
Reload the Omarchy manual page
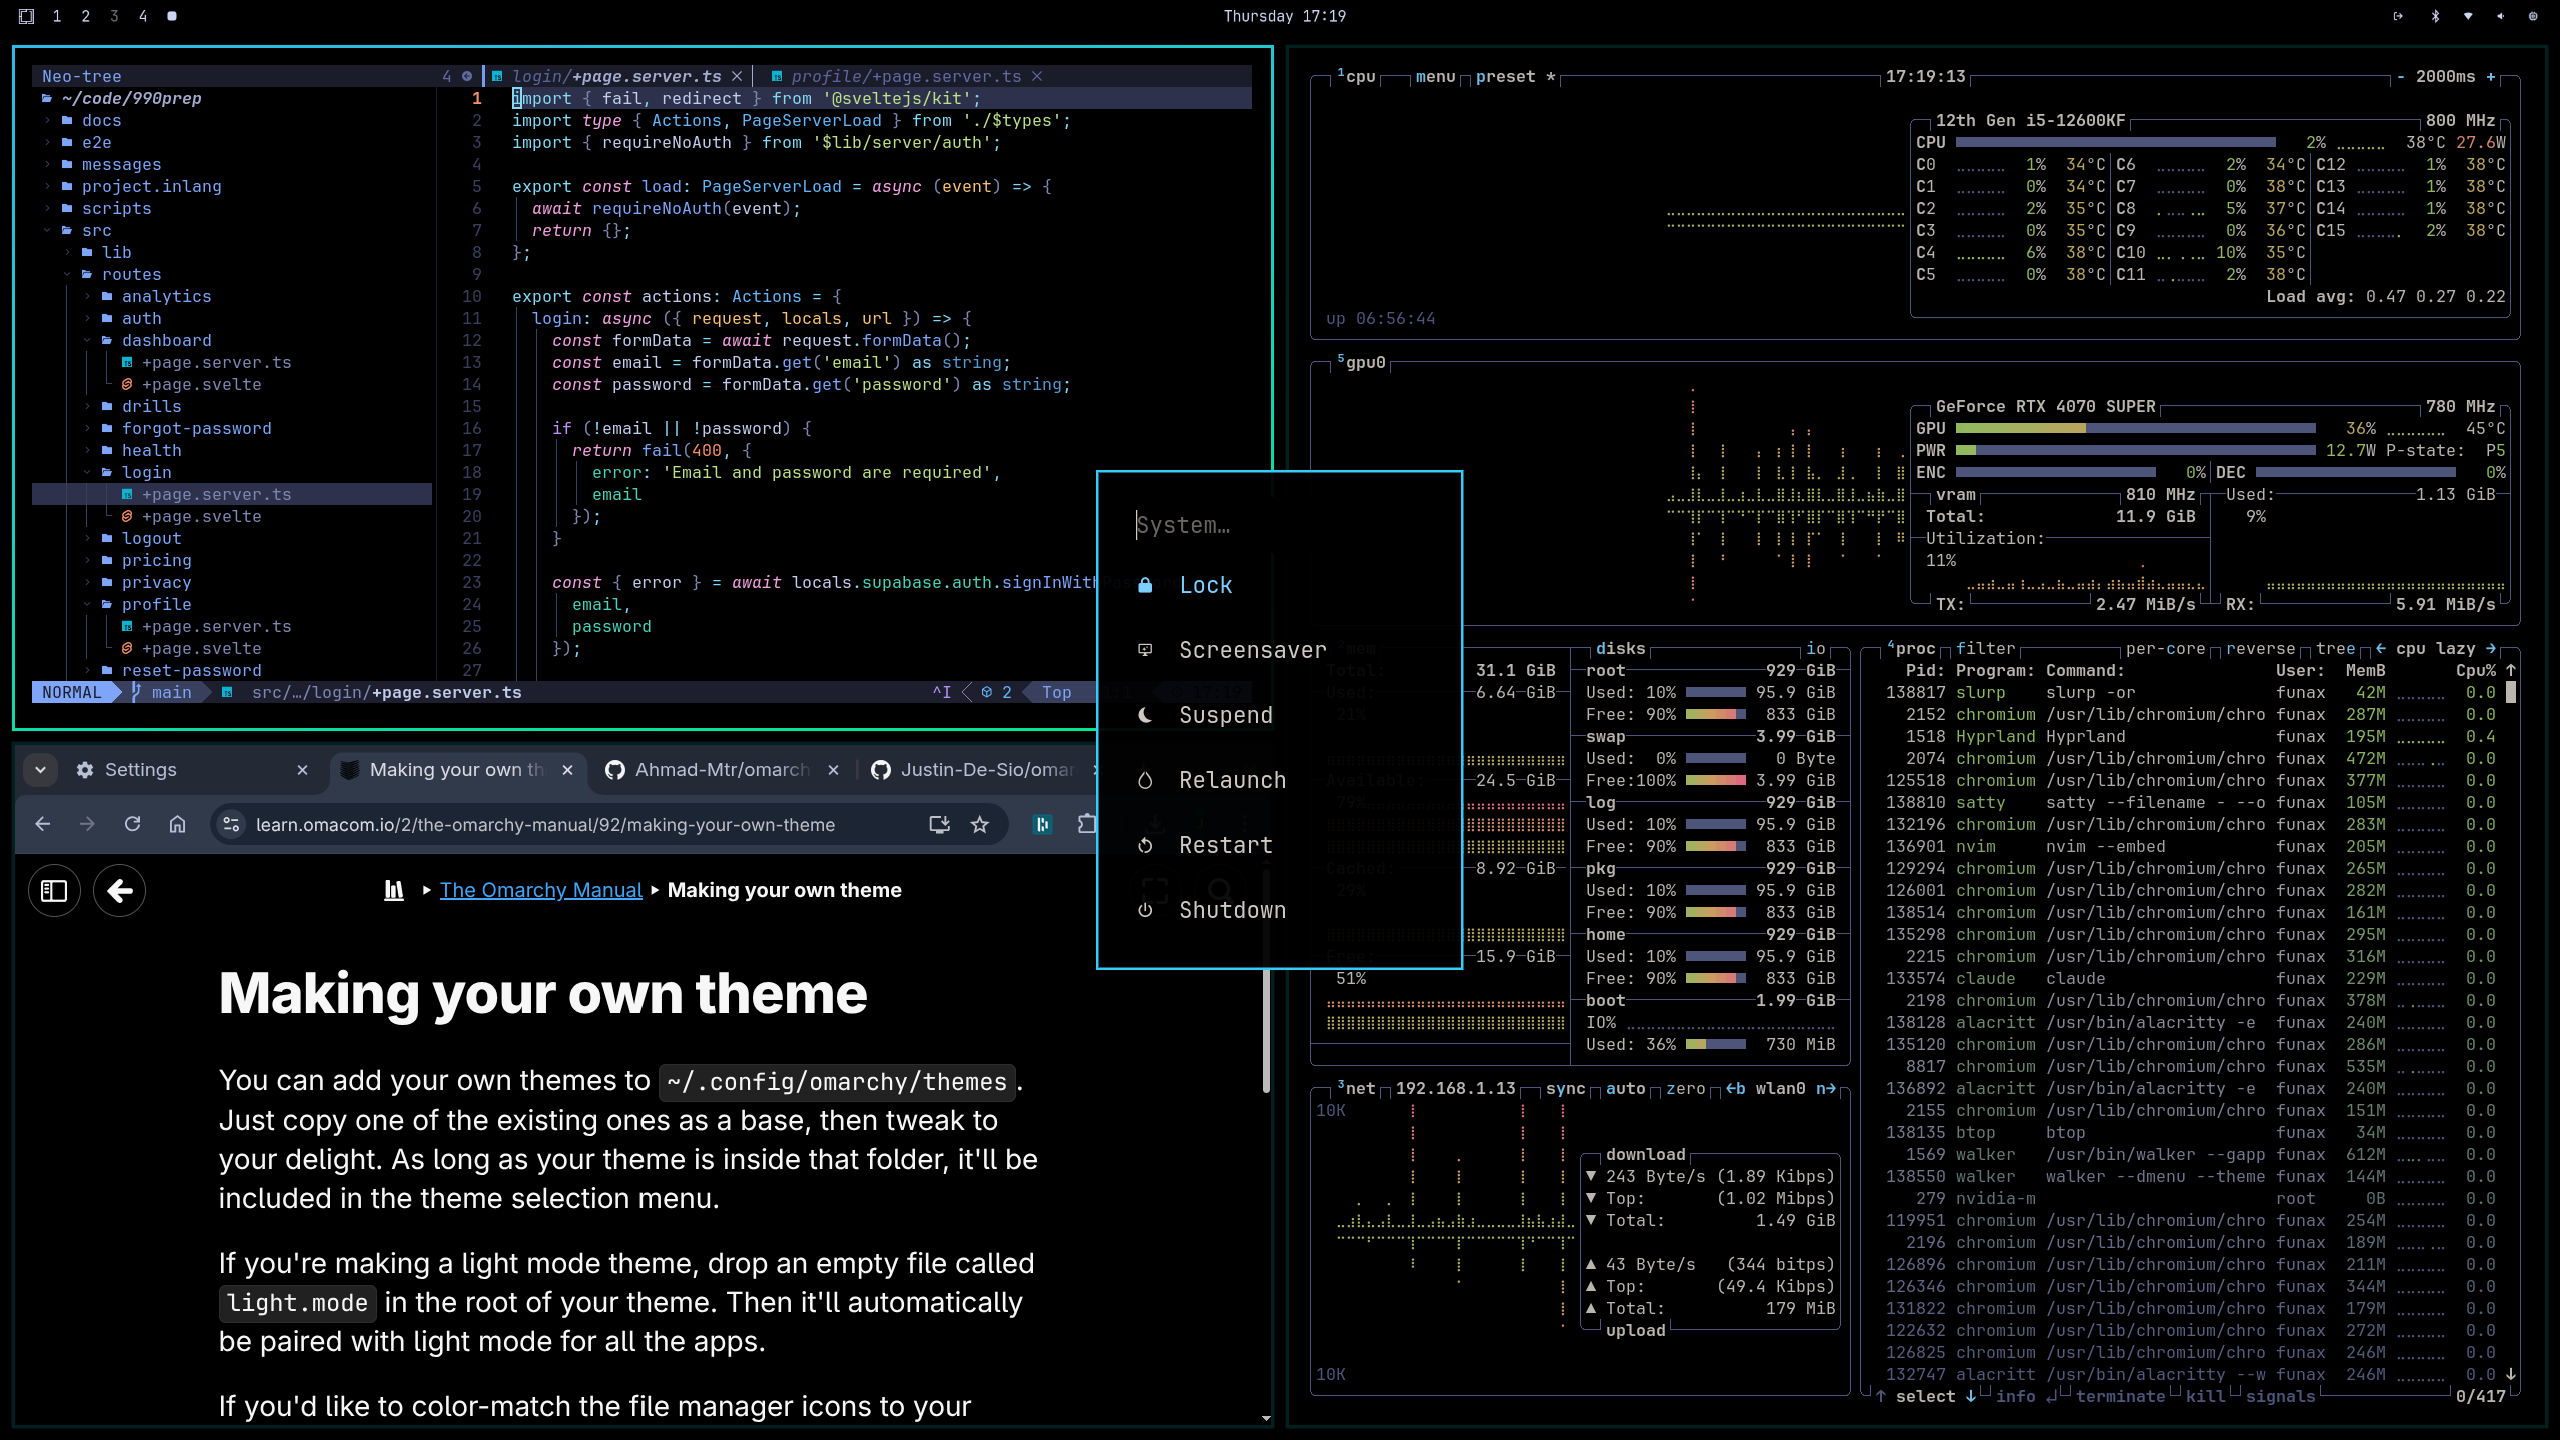click(x=133, y=824)
